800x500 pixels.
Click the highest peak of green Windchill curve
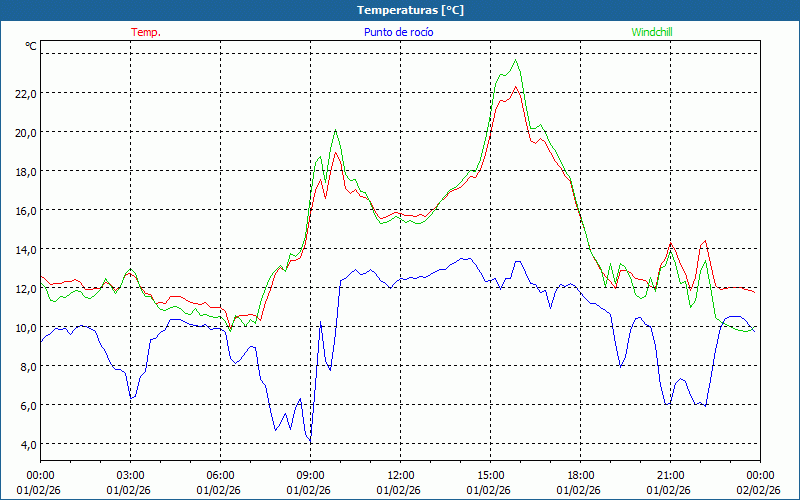pos(516,60)
